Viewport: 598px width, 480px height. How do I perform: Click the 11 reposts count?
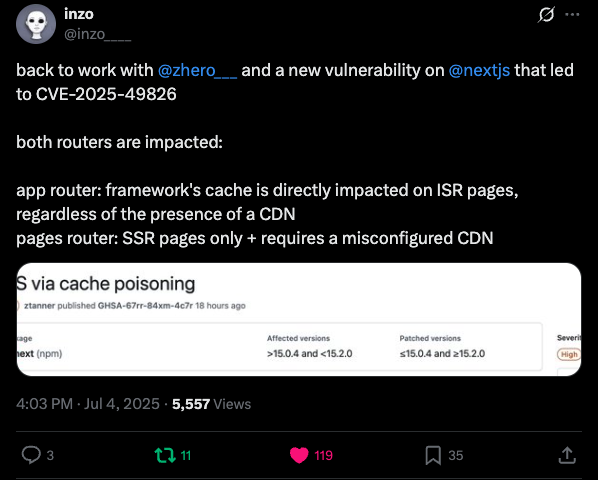tap(185, 455)
